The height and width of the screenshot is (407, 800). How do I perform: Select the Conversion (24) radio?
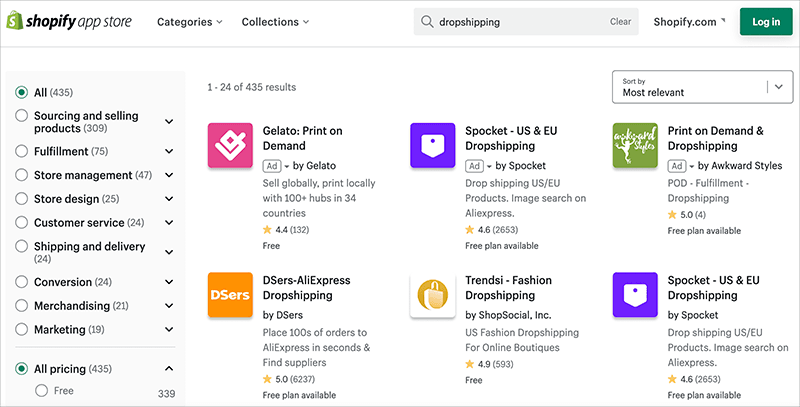[x=21, y=282]
